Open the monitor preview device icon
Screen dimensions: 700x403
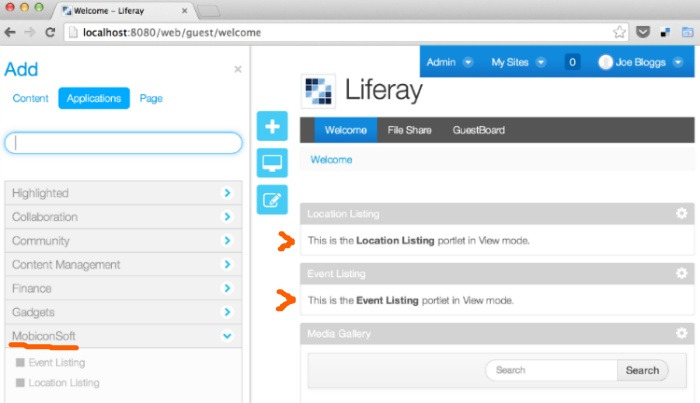click(272, 163)
